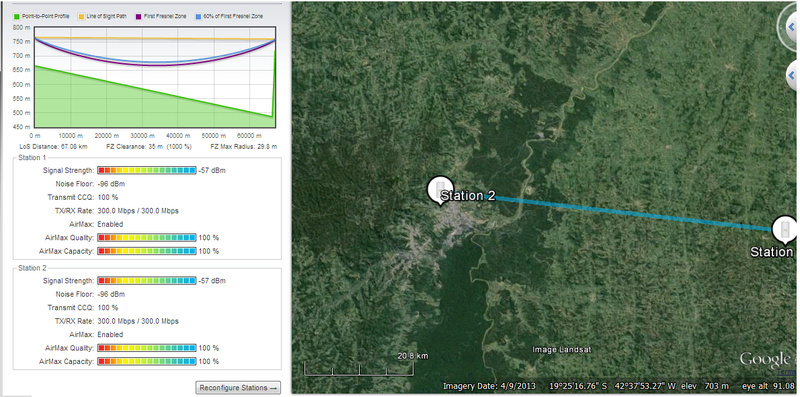Click the Station 1 Signal Strength bar
Image resolution: width=800 pixels, height=397 pixels.
tap(146, 170)
